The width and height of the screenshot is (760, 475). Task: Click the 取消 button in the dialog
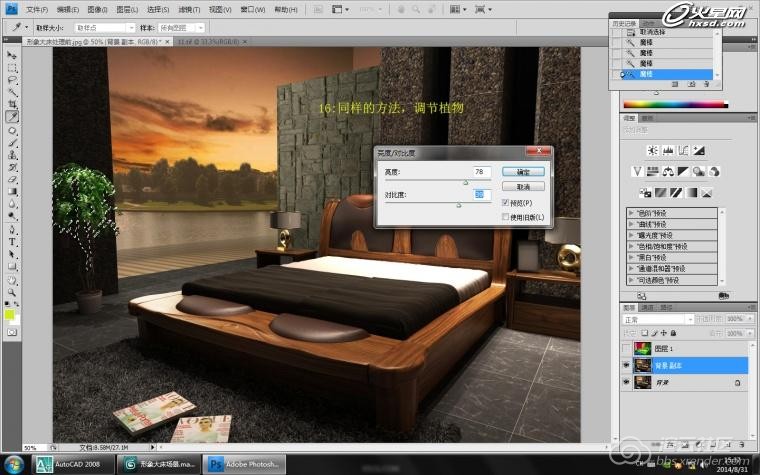(x=523, y=187)
